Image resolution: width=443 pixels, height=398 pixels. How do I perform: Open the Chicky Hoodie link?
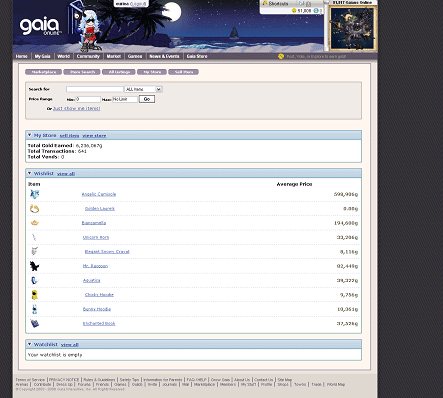99,295
